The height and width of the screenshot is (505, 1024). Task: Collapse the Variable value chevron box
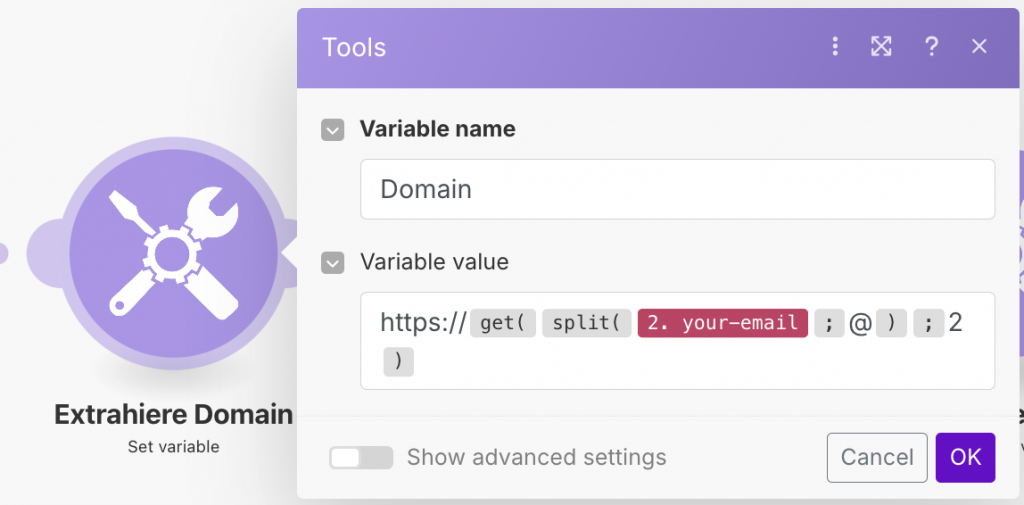point(333,263)
